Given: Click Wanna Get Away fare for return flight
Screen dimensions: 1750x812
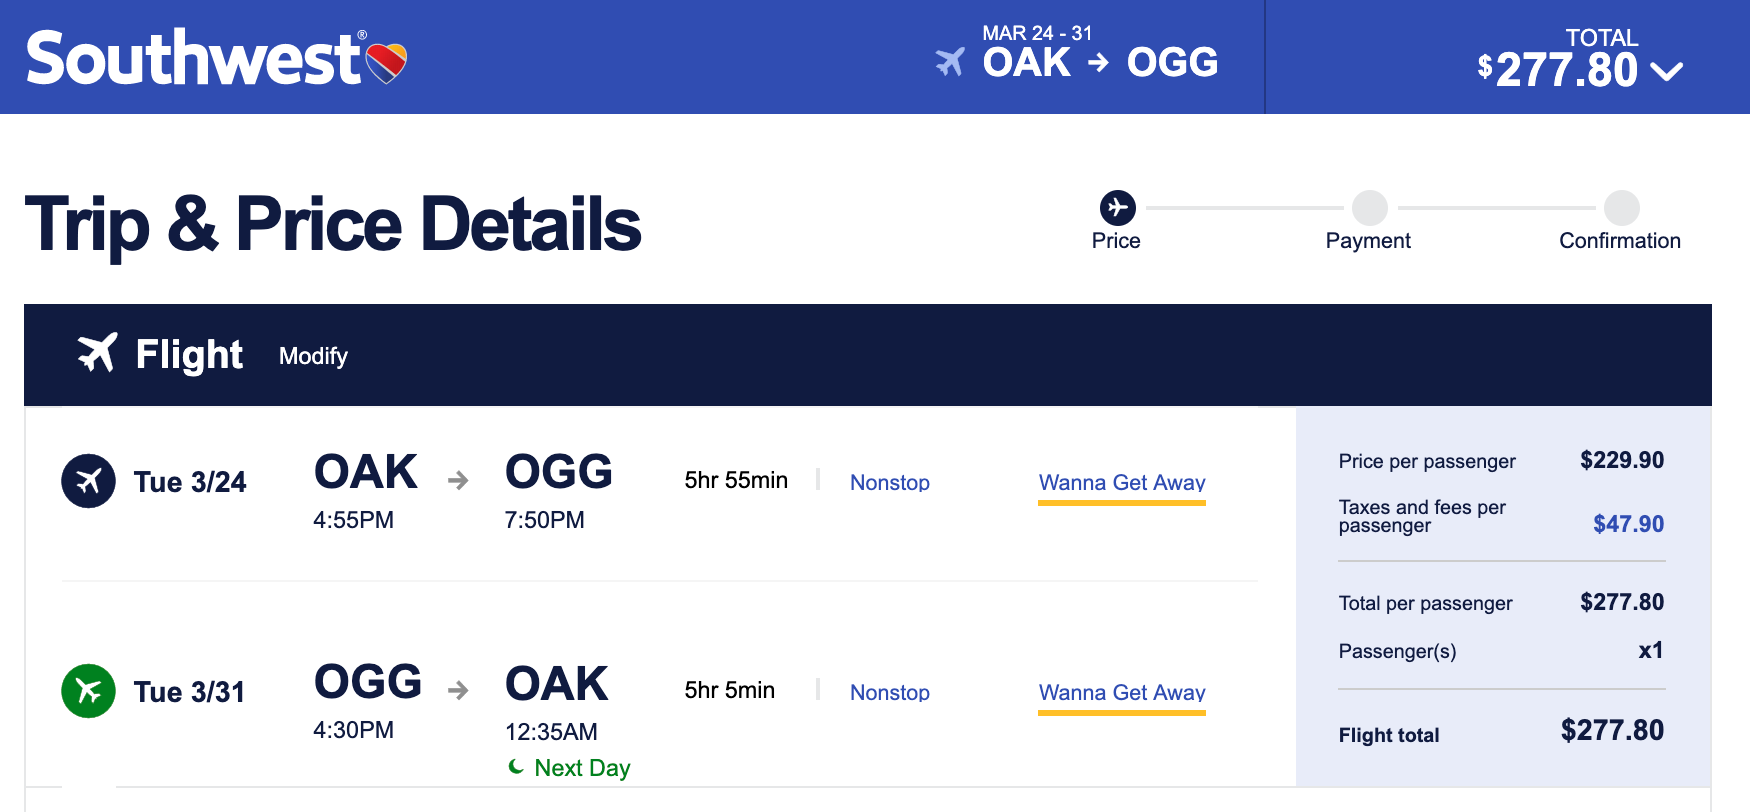Looking at the screenshot, I should pos(1121,692).
